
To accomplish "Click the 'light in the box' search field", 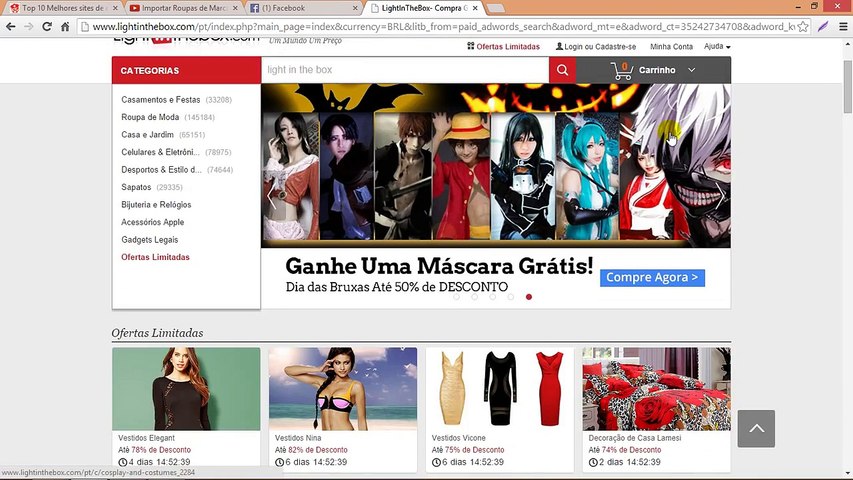I will point(405,70).
